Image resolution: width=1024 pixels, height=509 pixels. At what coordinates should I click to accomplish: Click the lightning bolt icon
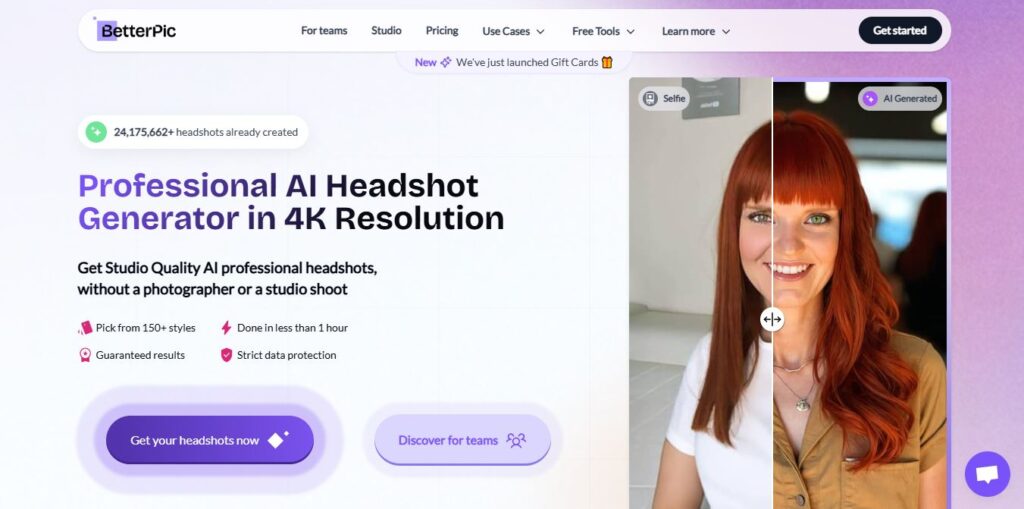point(226,328)
